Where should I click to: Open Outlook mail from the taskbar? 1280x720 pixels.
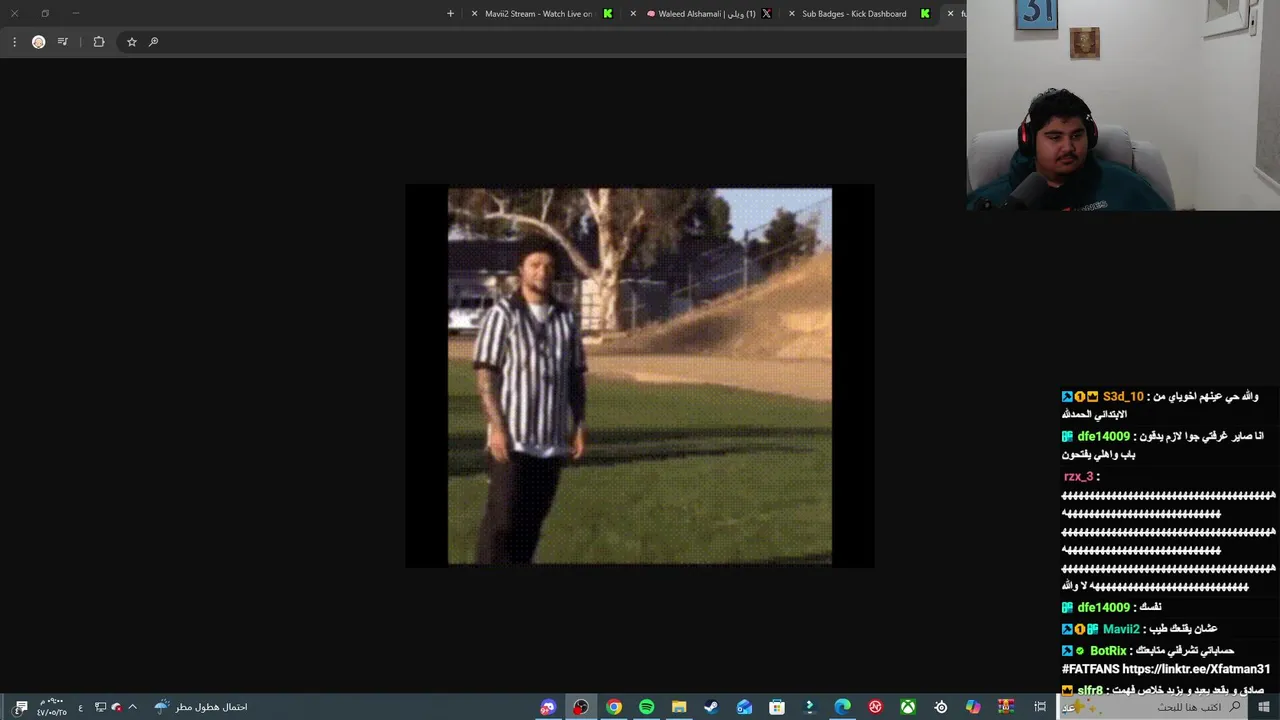(744, 707)
